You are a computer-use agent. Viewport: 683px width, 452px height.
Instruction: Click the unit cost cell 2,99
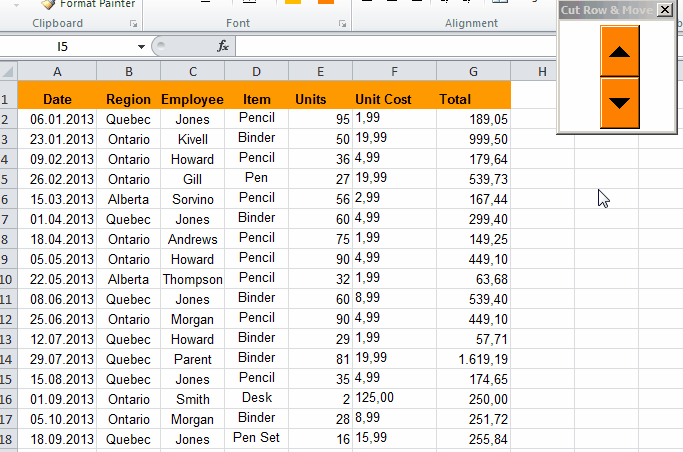point(394,199)
